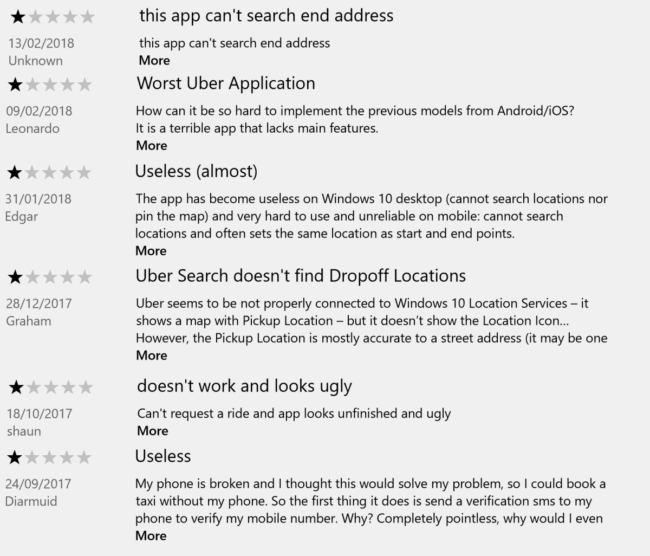Click the review date 28/12/2017
650x556 pixels.
39,303
